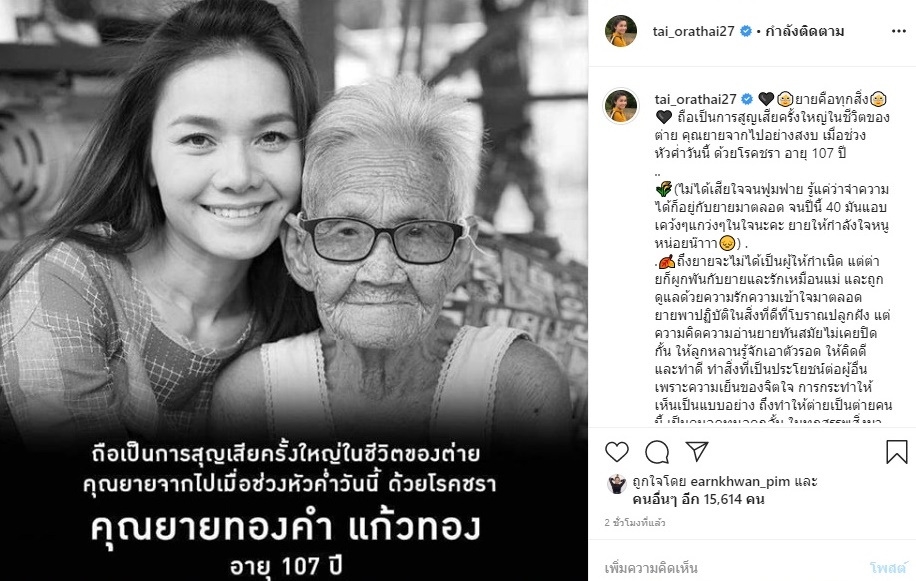The image size is (916, 581).
Task: Click tai_orathai27 username in post header
Action: pos(693,32)
